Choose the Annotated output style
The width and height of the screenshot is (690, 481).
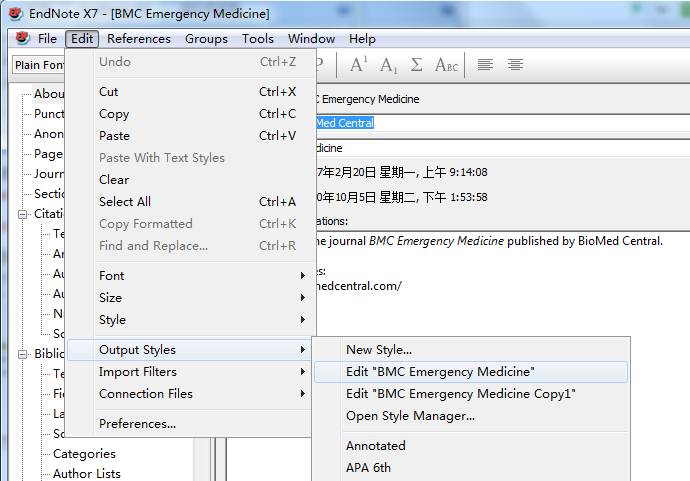point(471,446)
